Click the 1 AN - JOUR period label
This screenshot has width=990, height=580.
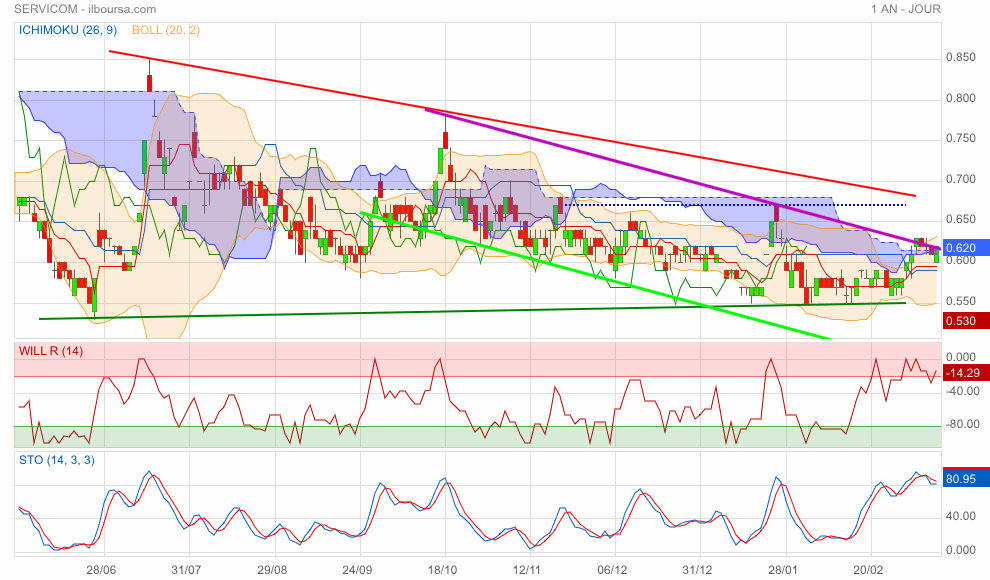905,9
